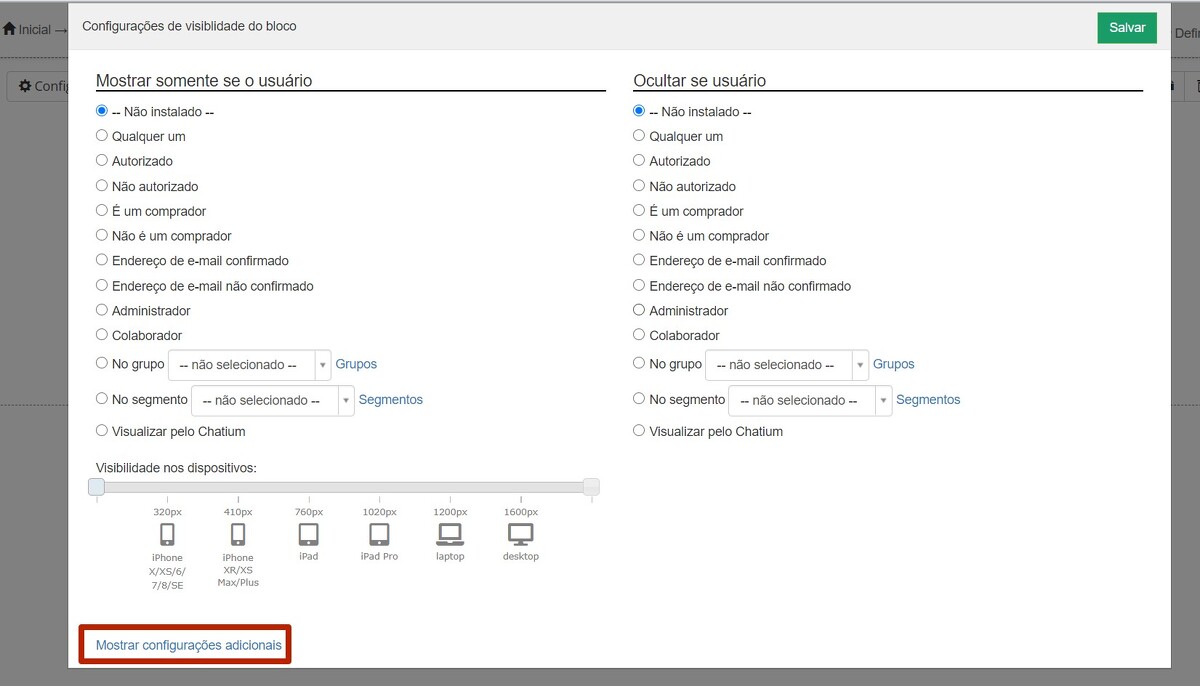This screenshot has height=686, width=1200.
Task: Click the left handle of the device visibility slider
Action: tap(96, 487)
